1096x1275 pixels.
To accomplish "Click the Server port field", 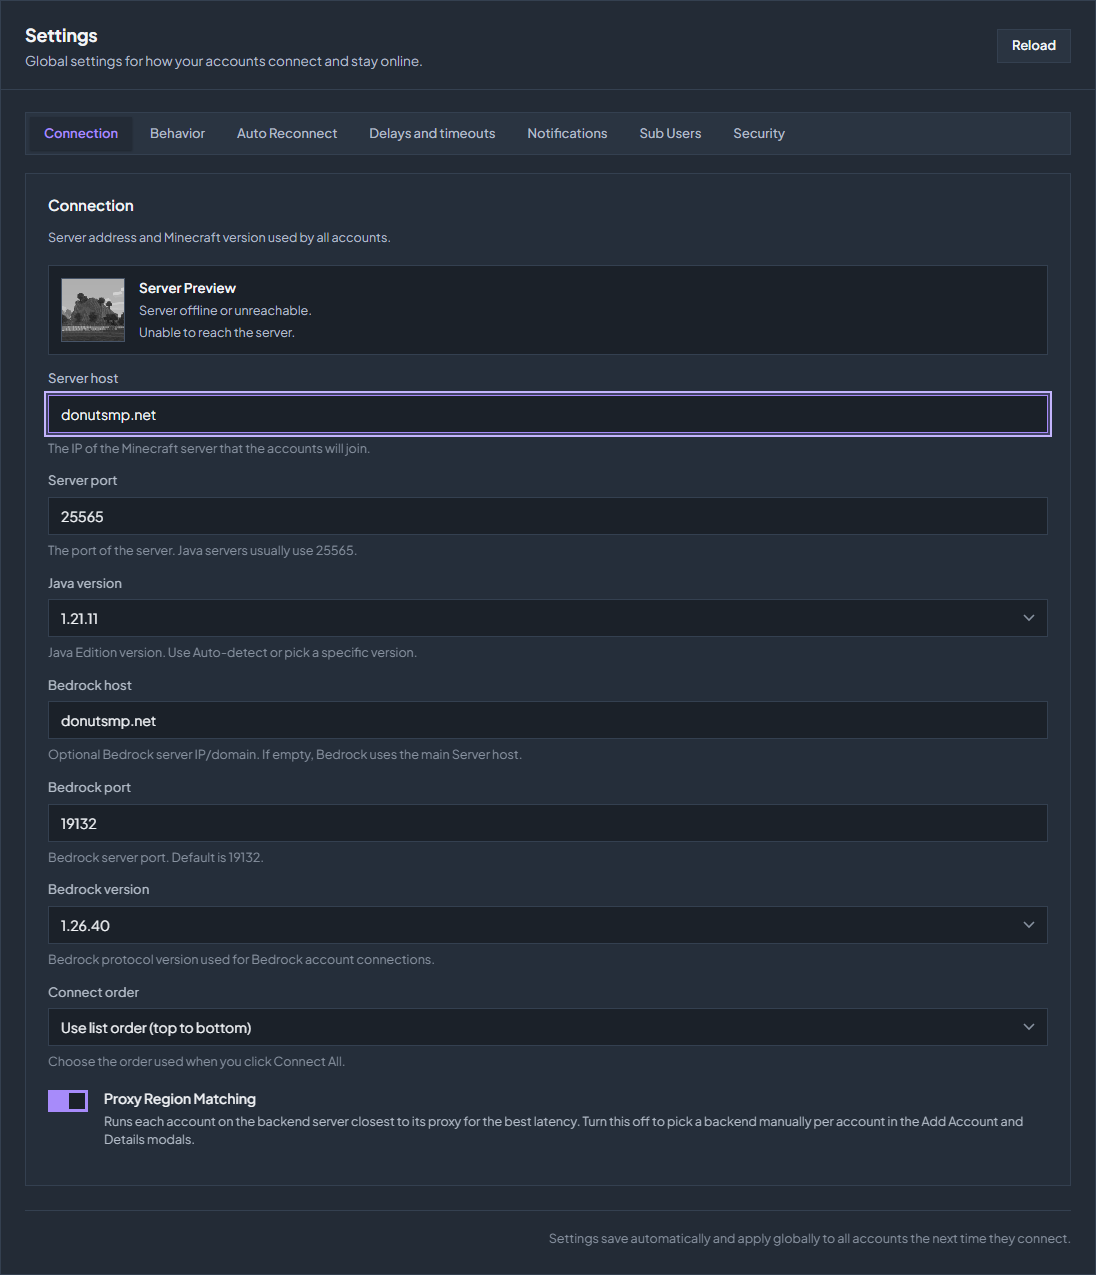I will 548,516.
